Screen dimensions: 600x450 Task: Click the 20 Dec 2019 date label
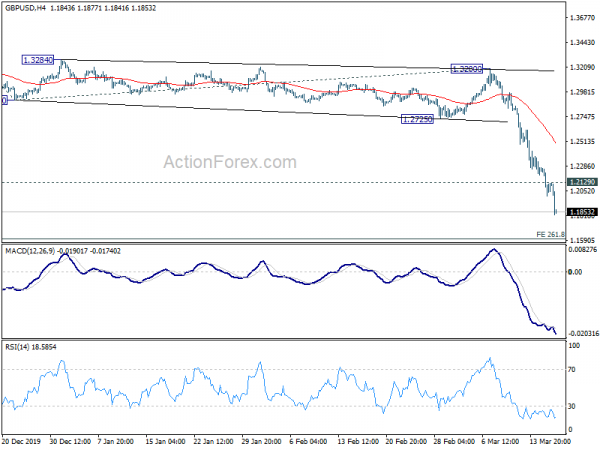[23, 441]
